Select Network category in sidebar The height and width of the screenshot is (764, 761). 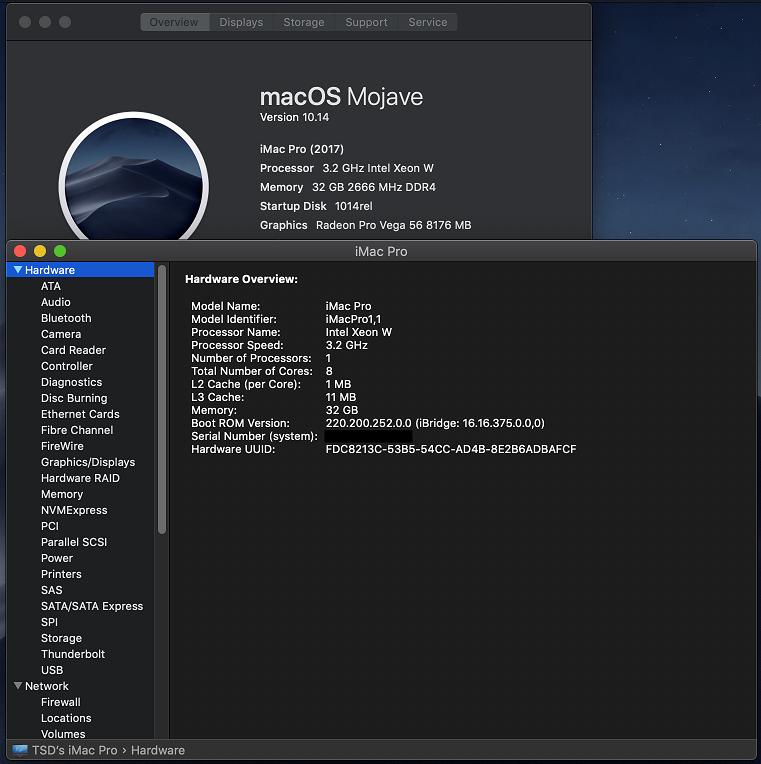tap(47, 686)
